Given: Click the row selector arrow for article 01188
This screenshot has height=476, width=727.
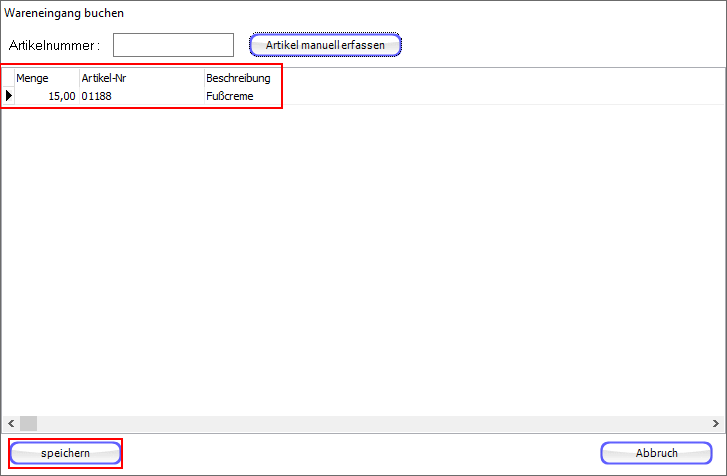Looking at the screenshot, I should pos(9,97).
